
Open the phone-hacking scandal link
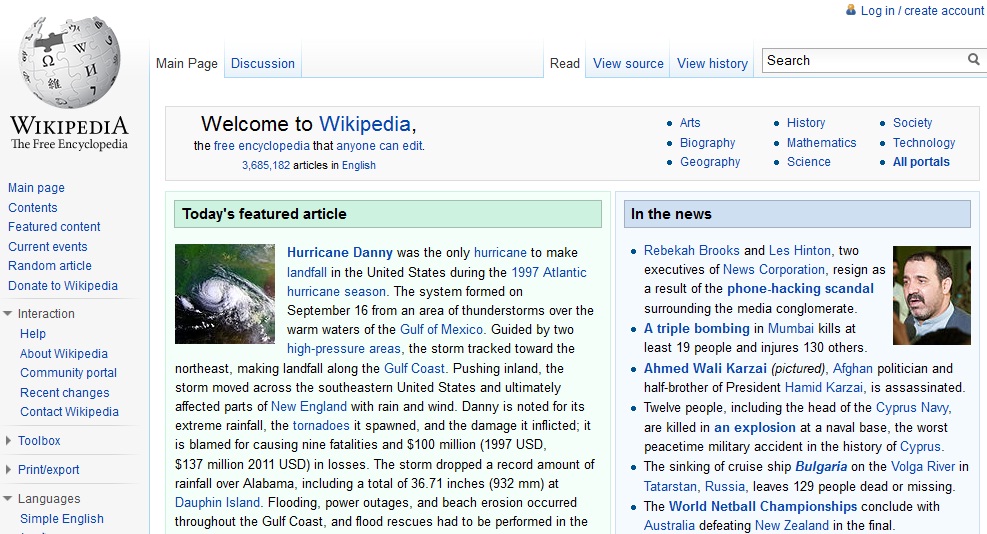tap(800, 289)
